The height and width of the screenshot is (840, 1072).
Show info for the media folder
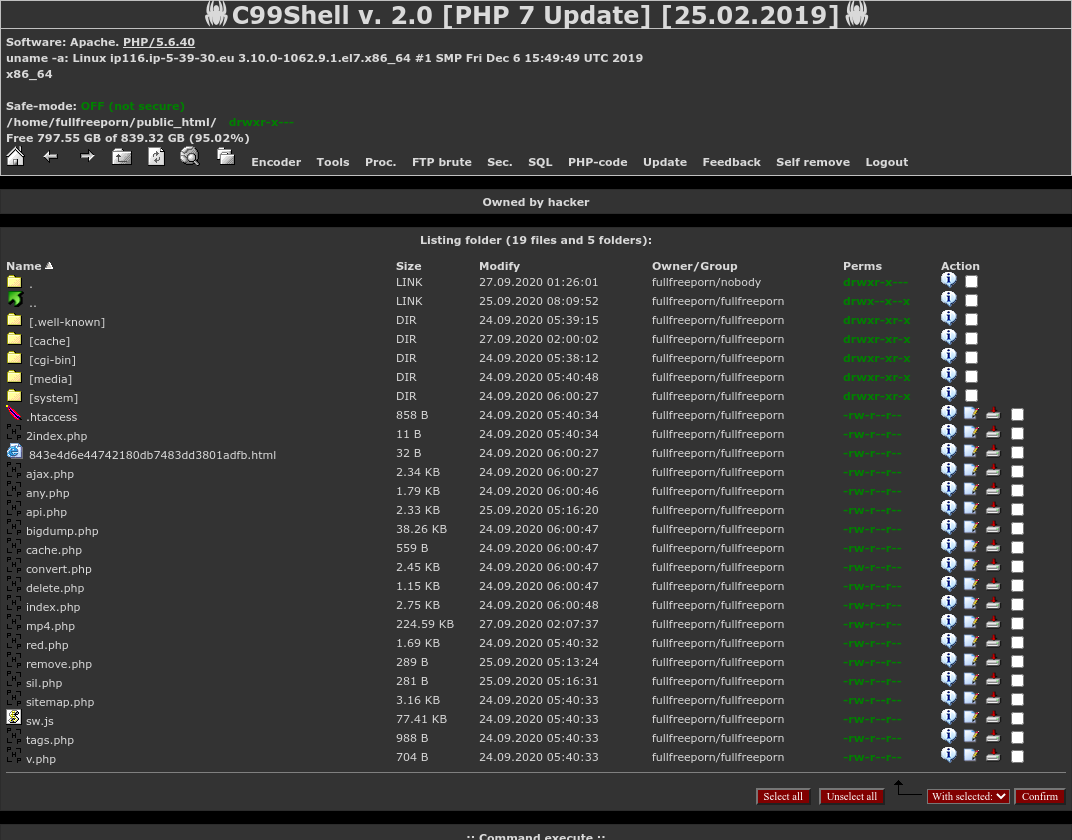[948, 375]
